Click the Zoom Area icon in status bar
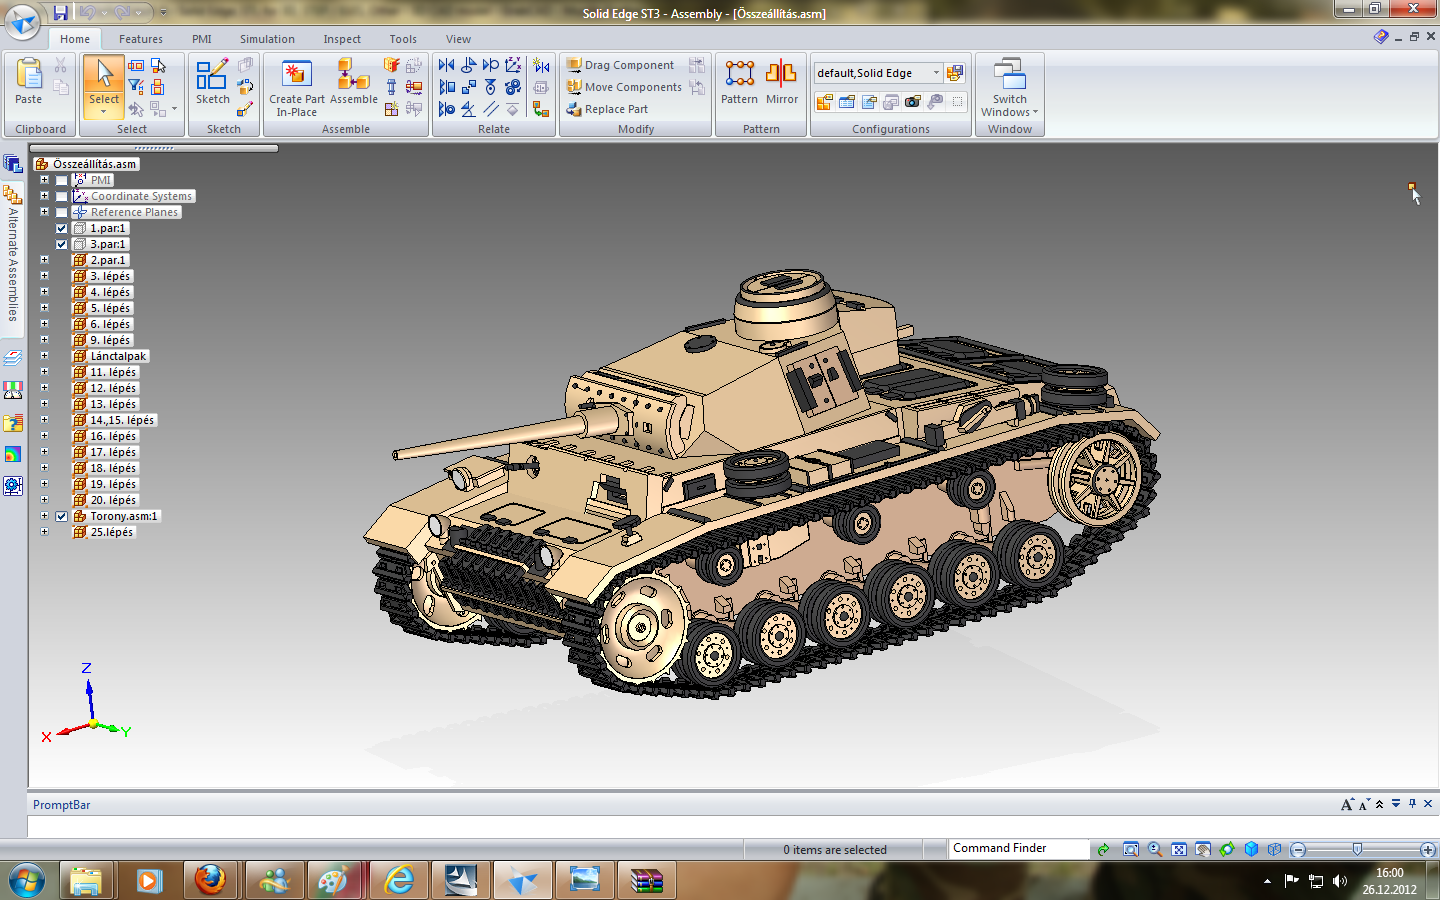This screenshot has width=1440, height=900. (x=1131, y=849)
